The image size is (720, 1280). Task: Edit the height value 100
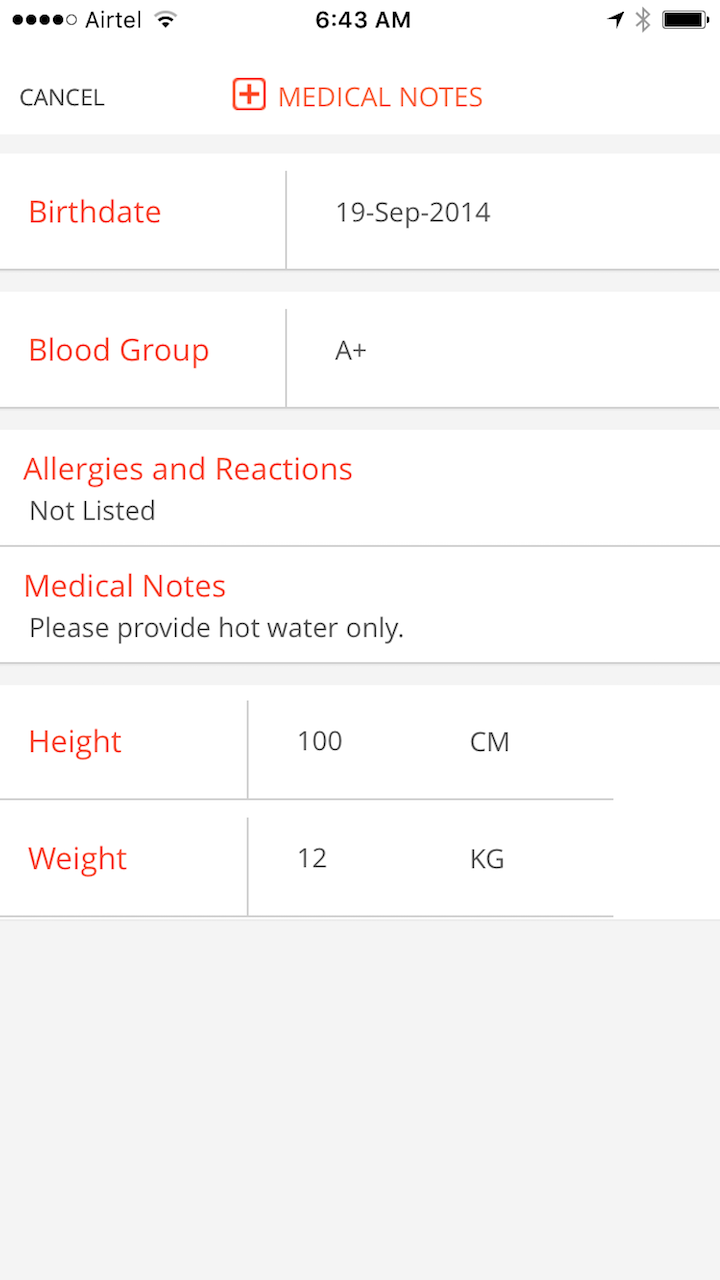pyautogui.click(x=320, y=741)
